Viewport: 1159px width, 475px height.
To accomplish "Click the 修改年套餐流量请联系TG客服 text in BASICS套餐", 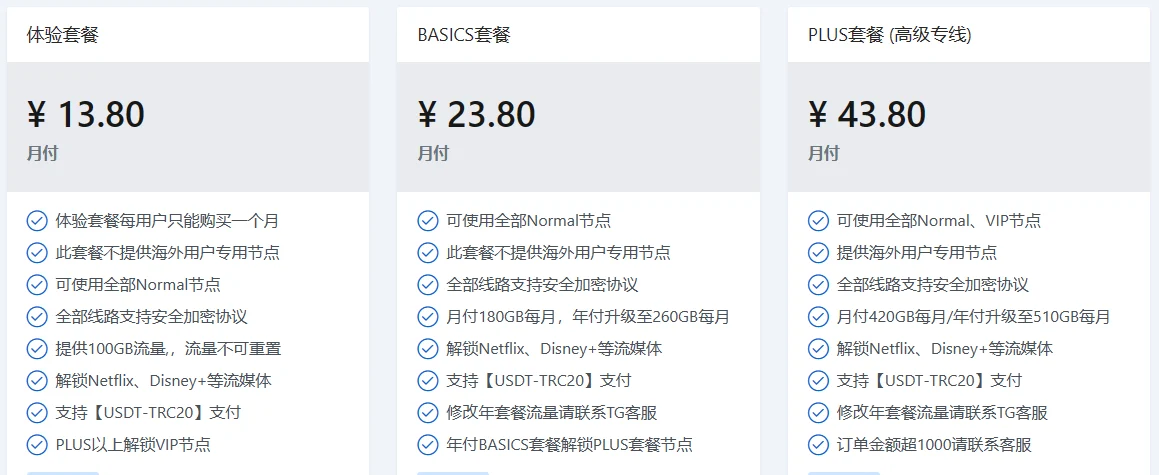I will click(x=552, y=413).
